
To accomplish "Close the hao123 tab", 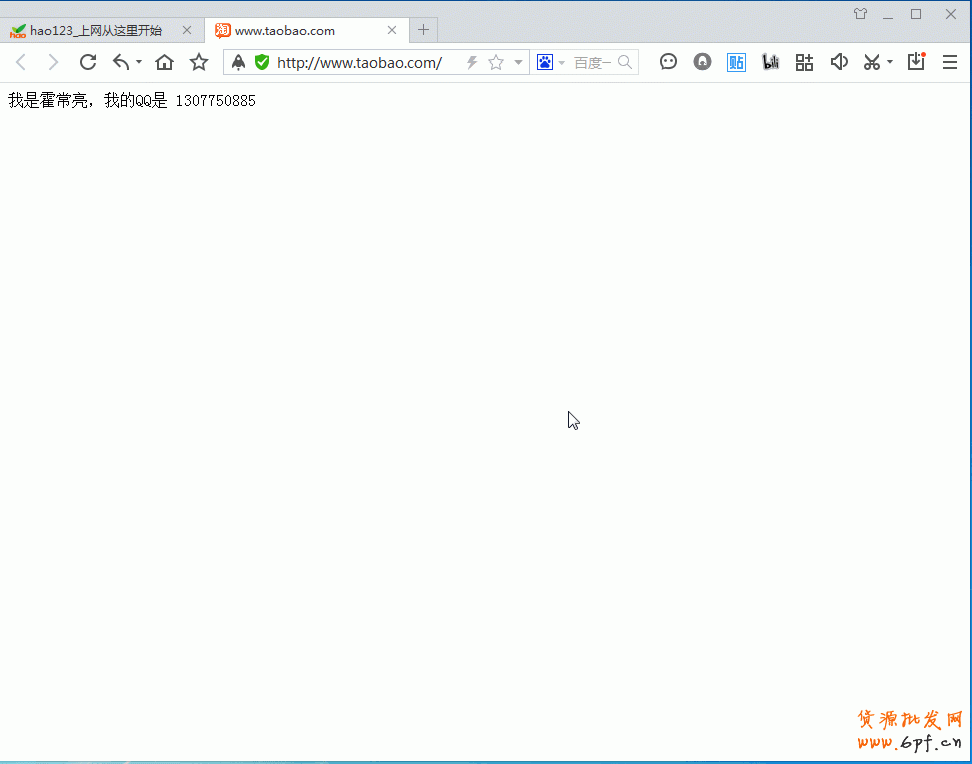I will click(187, 30).
